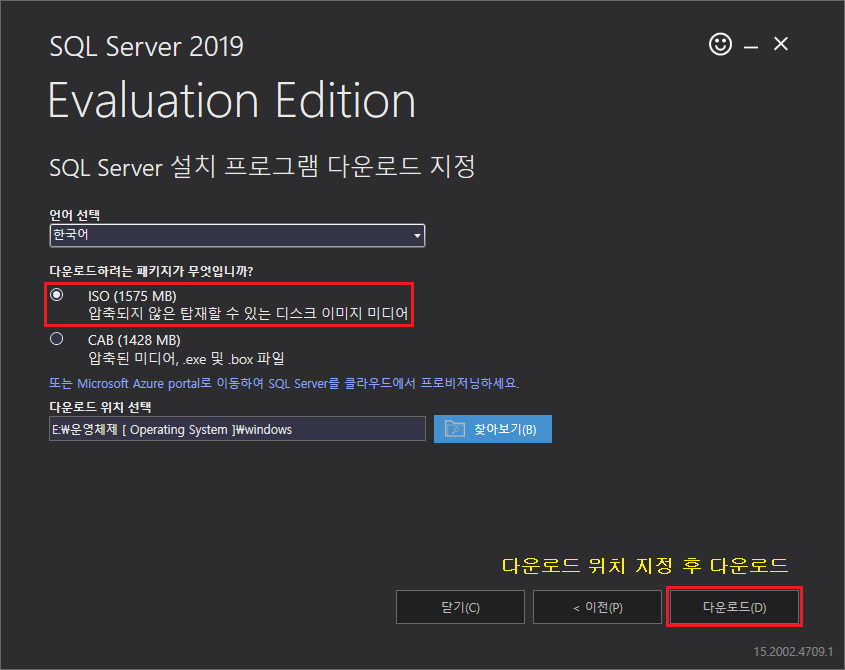
Task: Click the '압축되지 않은 탑재할 수 있는 디스크 이미지 미디어' description
Action: [x=248, y=313]
